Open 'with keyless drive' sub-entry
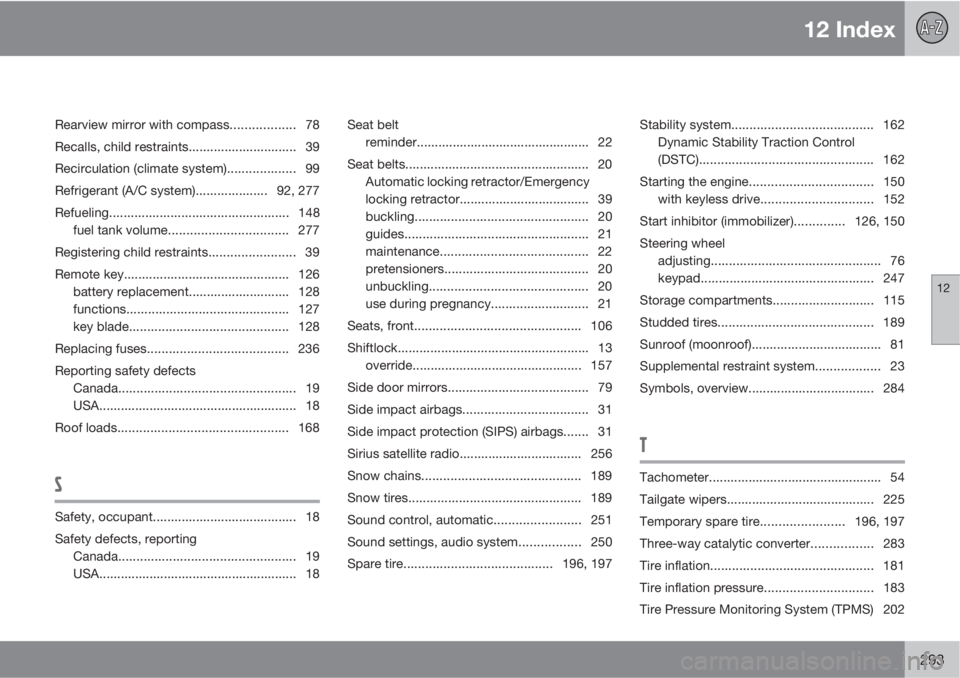Image resolution: width=960 pixels, height=678 pixels. coord(781,200)
